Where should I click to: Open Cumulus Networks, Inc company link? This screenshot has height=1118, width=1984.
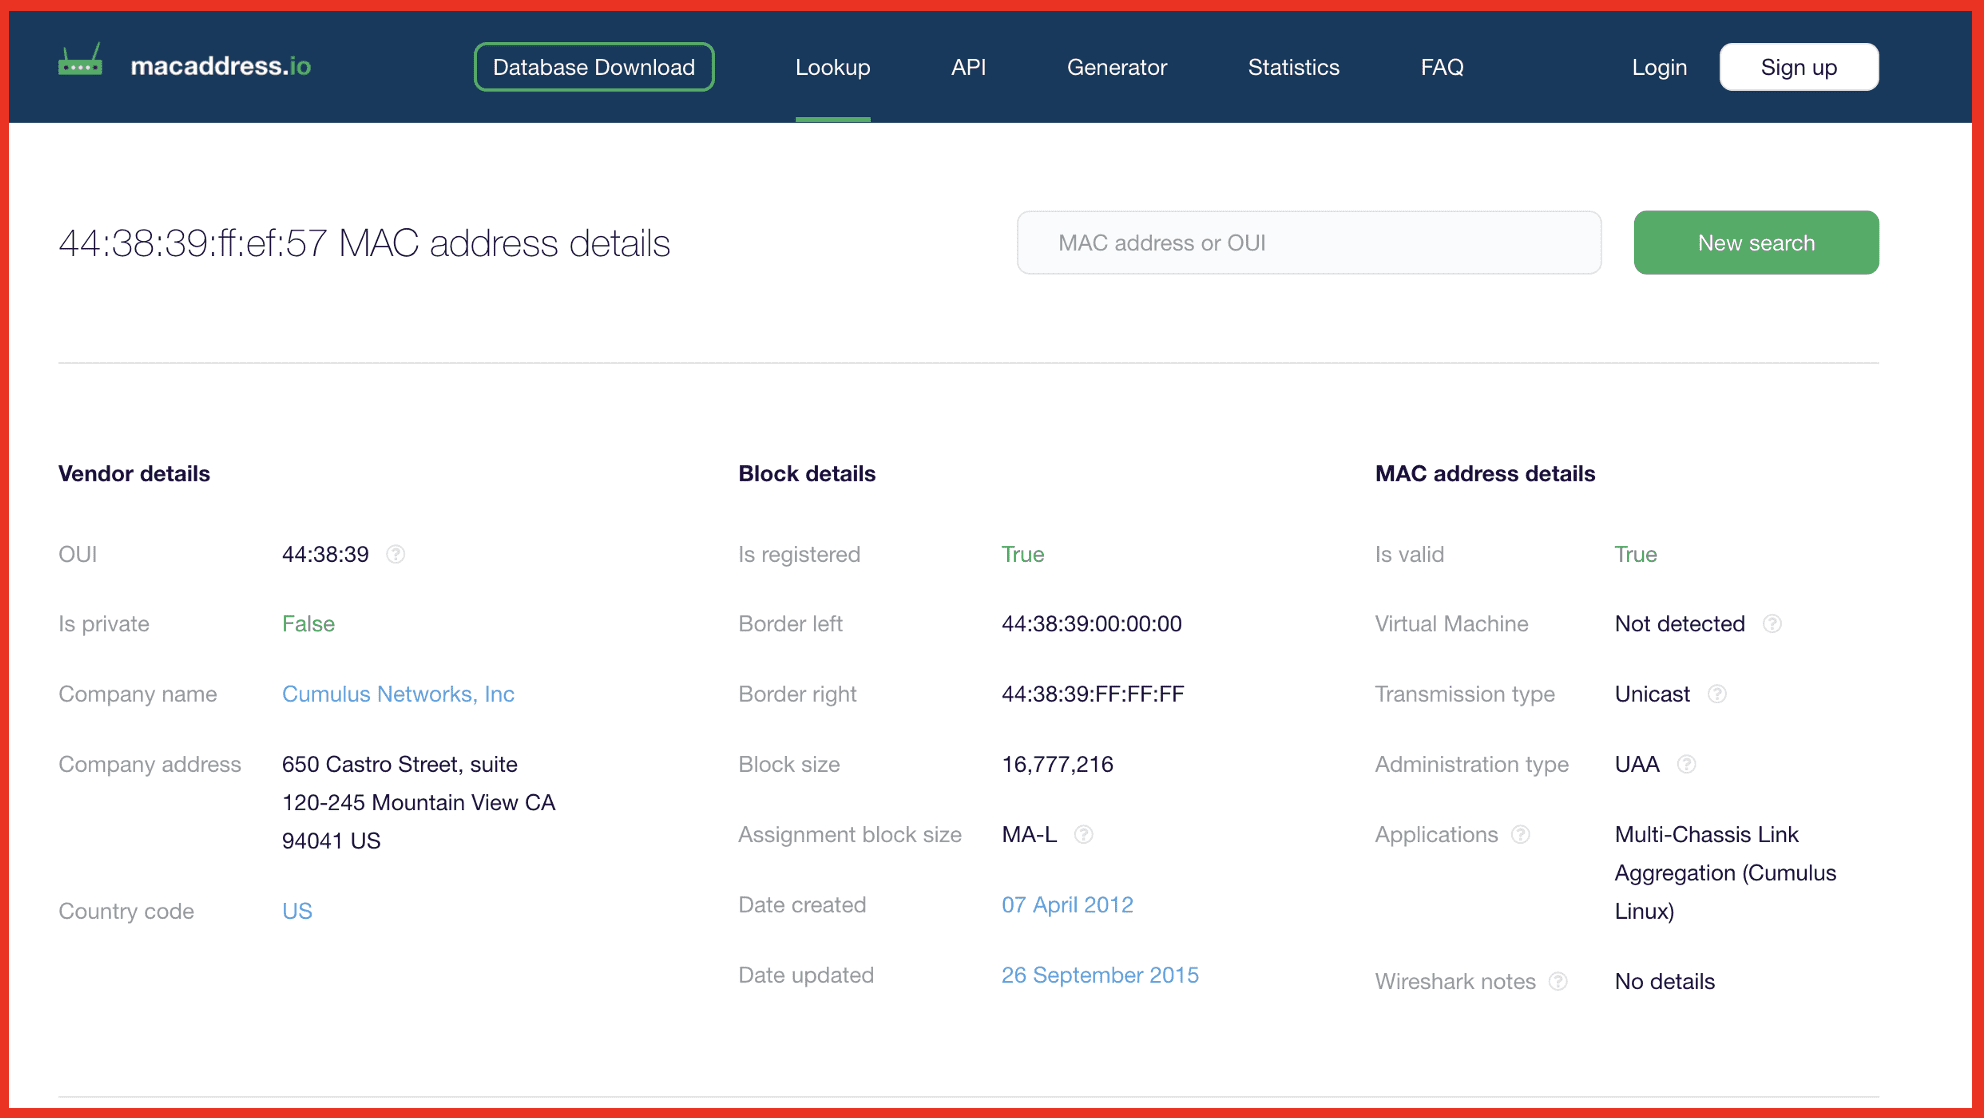tap(398, 694)
